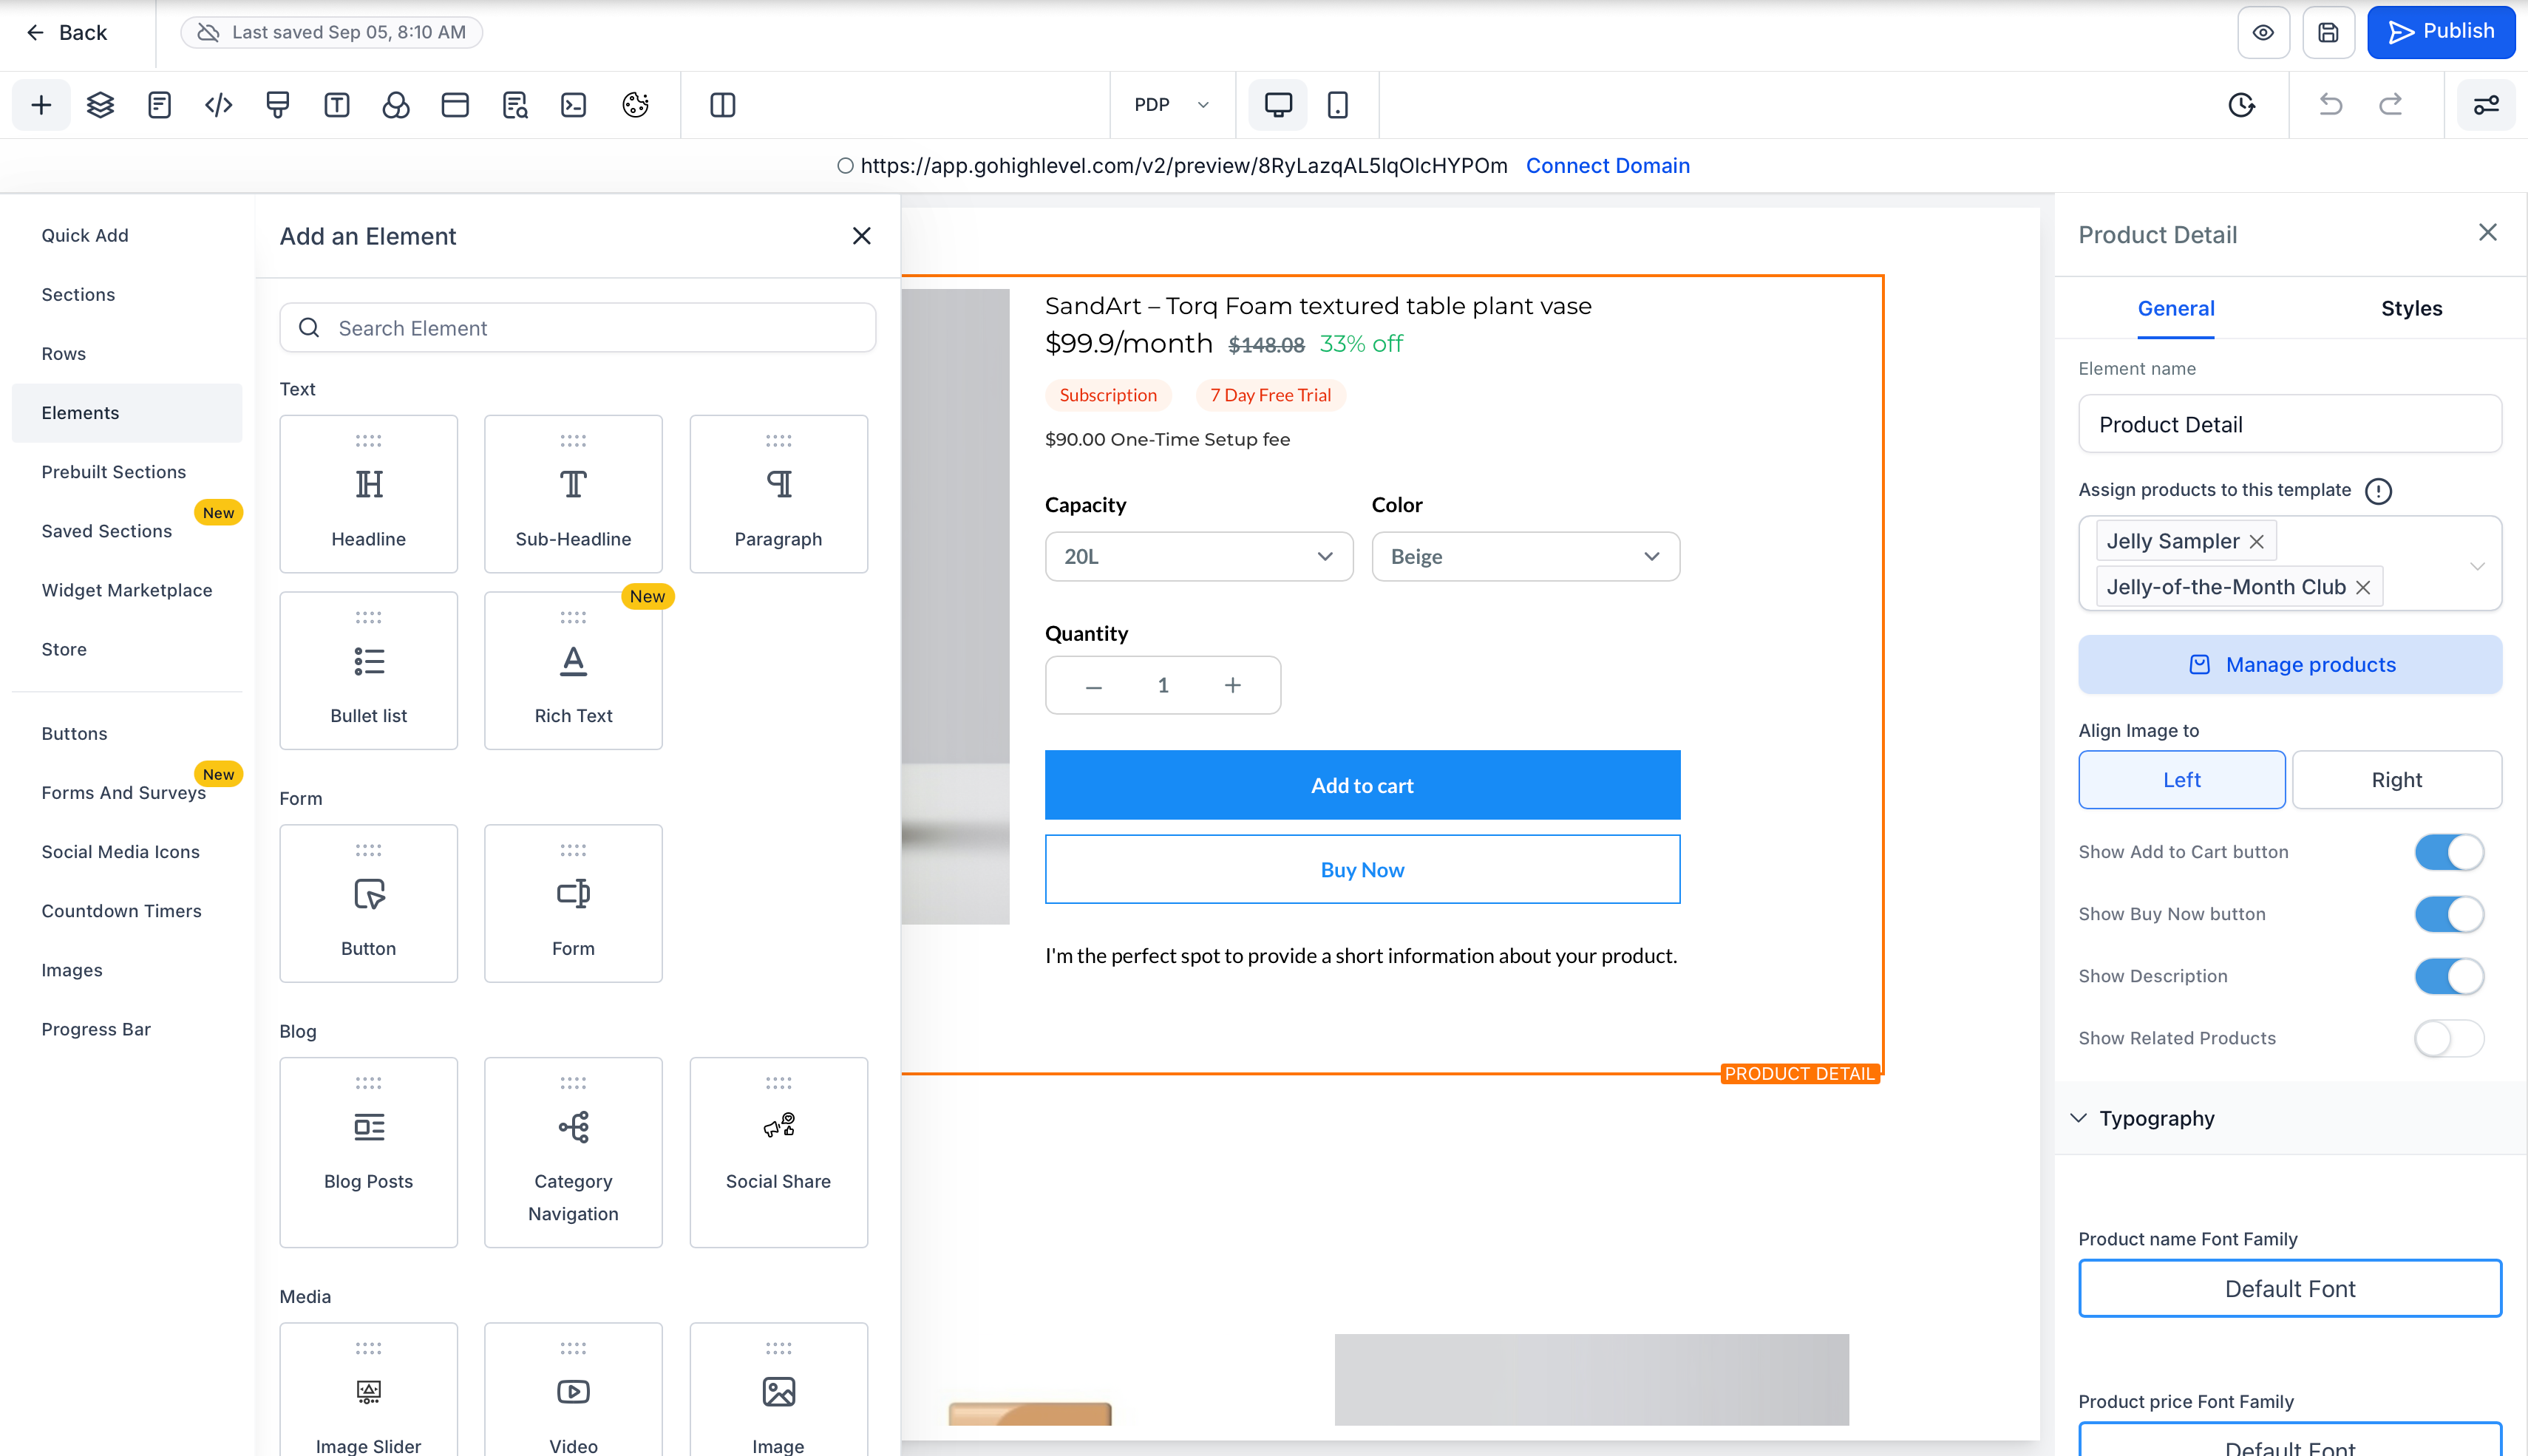Switch to the Styles tab
This screenshot has width=2528, height=1456.
[x=2411, y=308]
